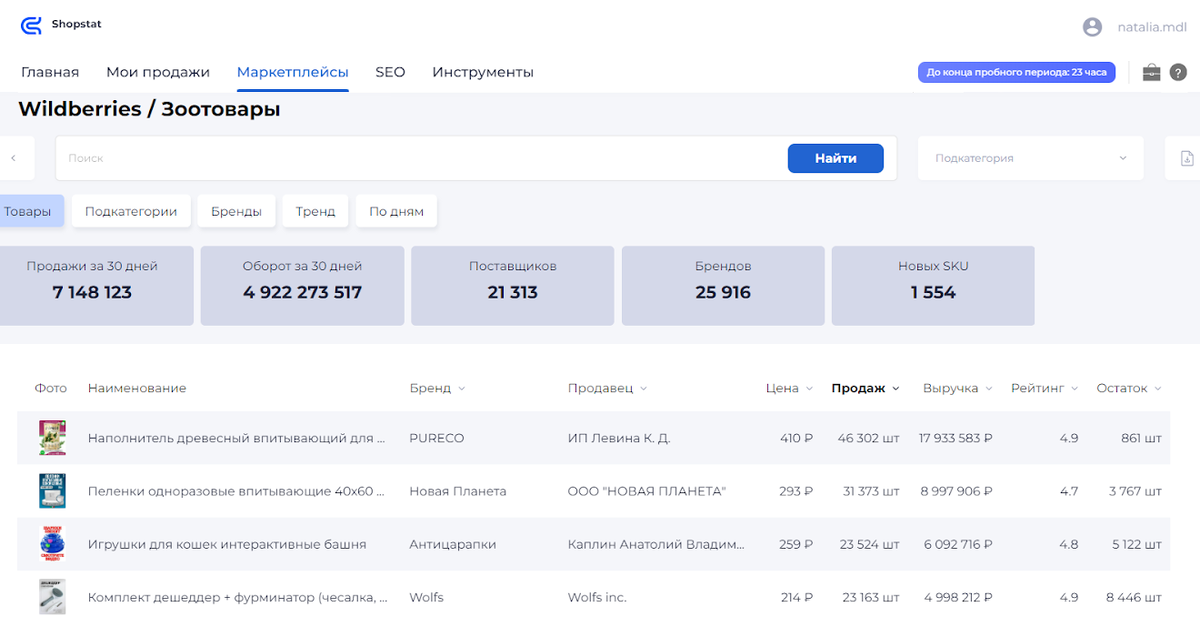
Task: Switch to По дням tab
Action: coord(396,211)
